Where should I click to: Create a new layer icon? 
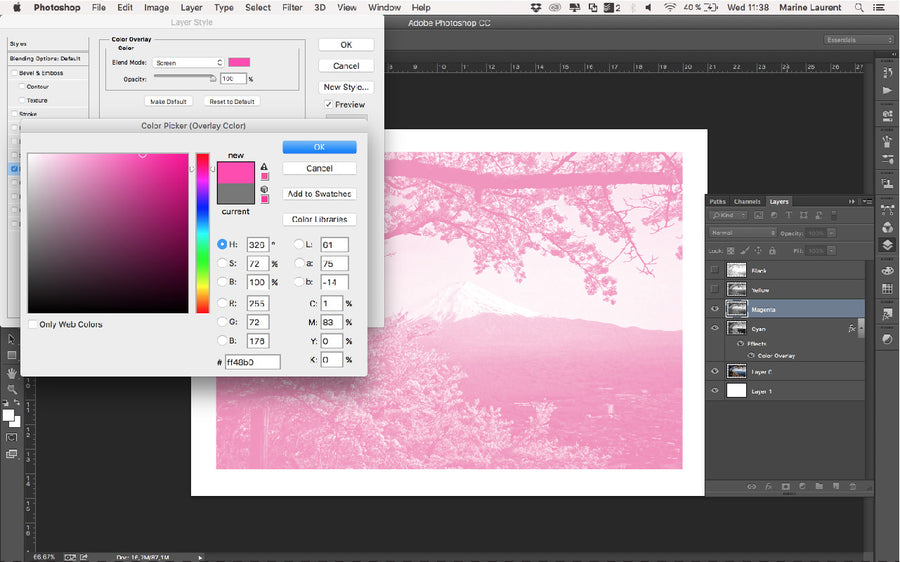[x=836, y=486]
